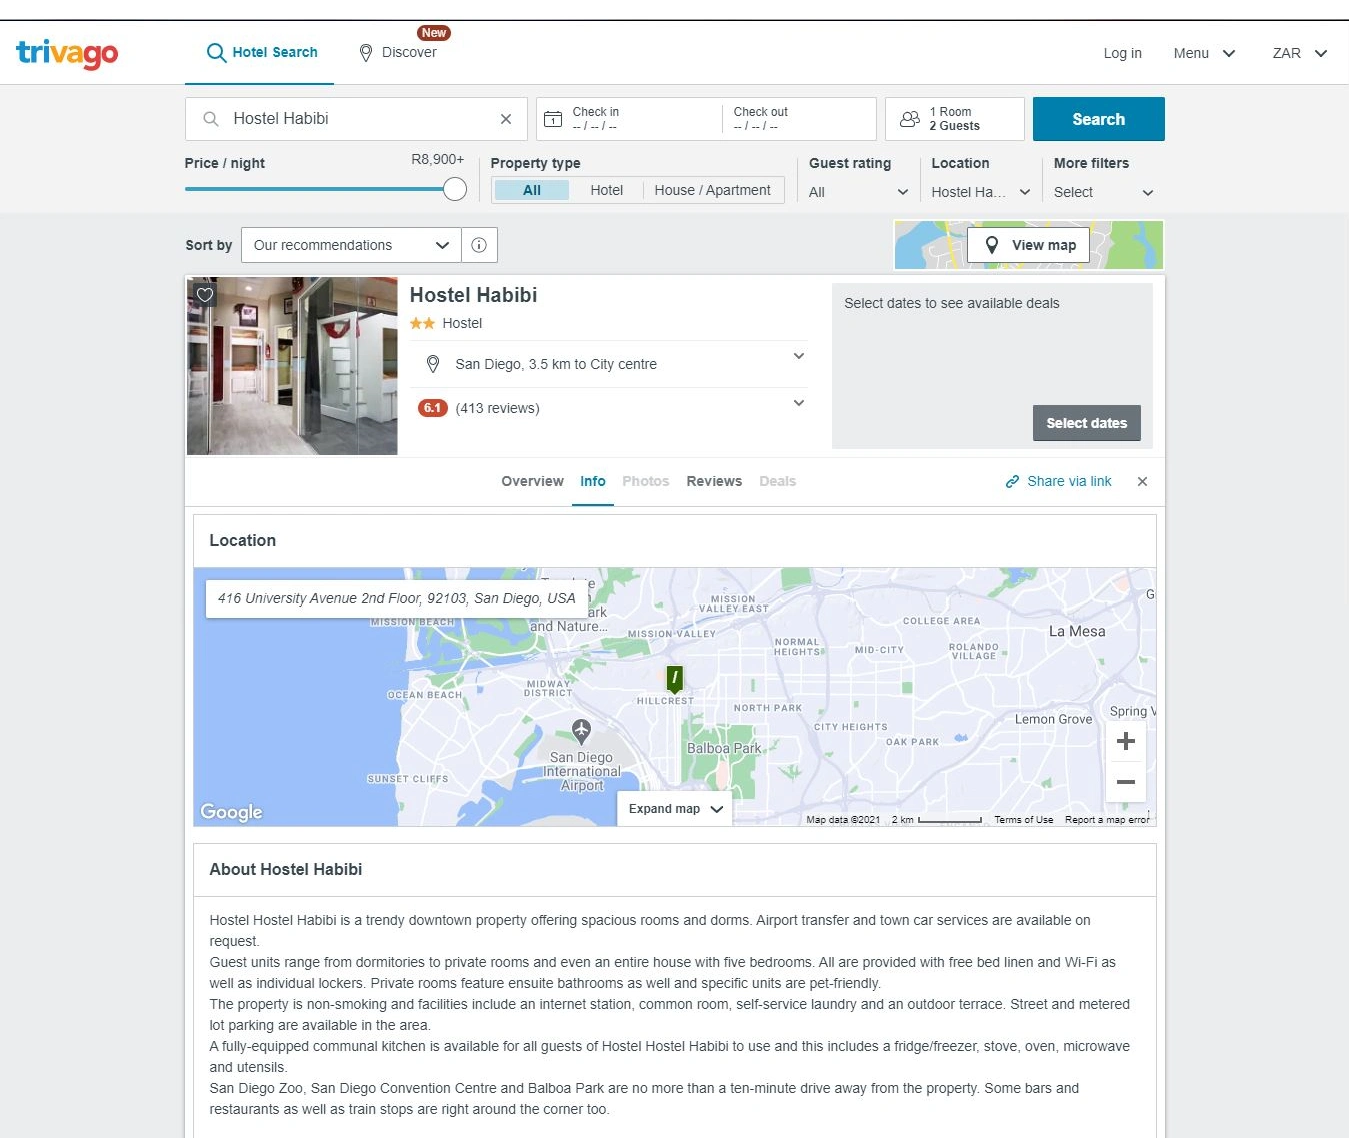Open the Location dropdown
The width and height of the screenshot is (1349, 1138).
(981, 192)
